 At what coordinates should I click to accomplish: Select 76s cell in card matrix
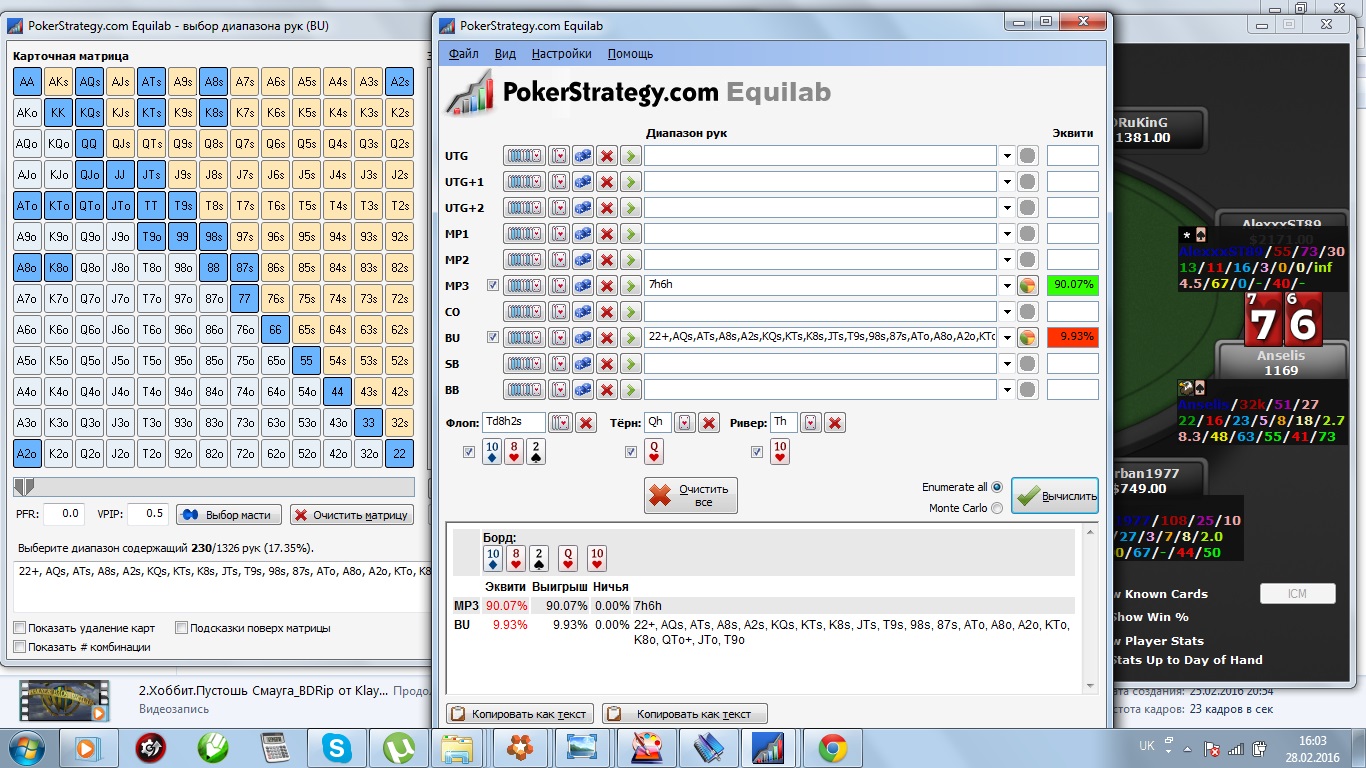[276, 299]
